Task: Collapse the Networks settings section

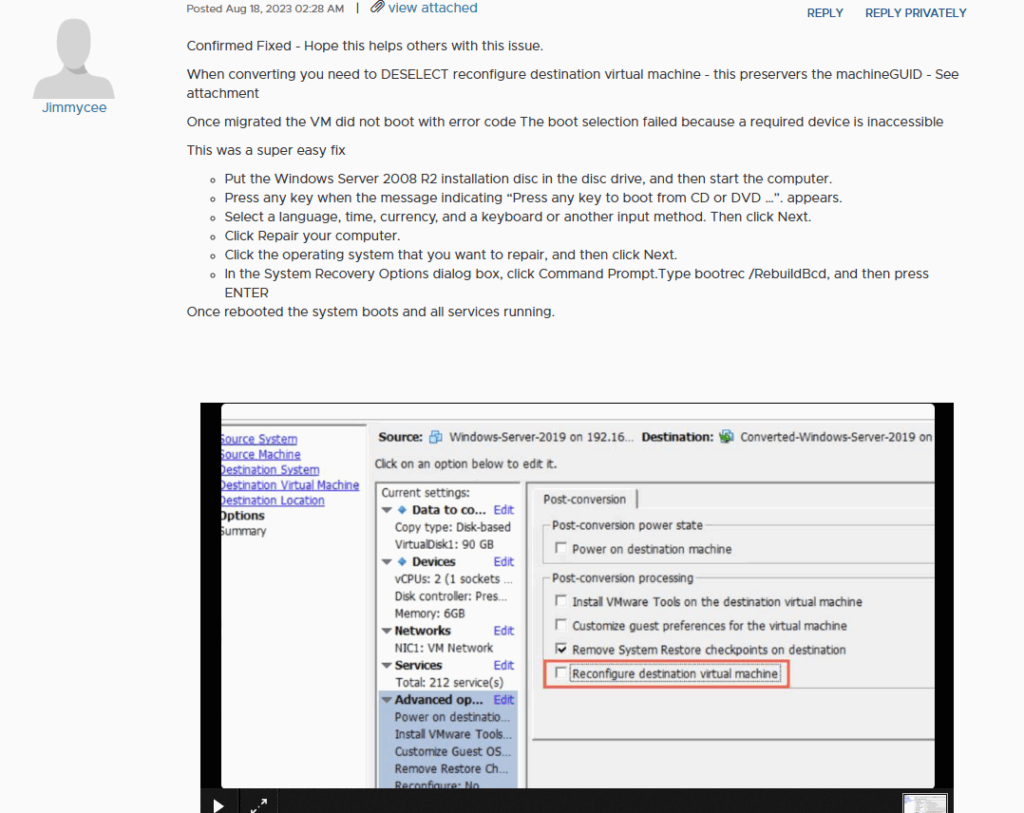Action: (386, 631)
